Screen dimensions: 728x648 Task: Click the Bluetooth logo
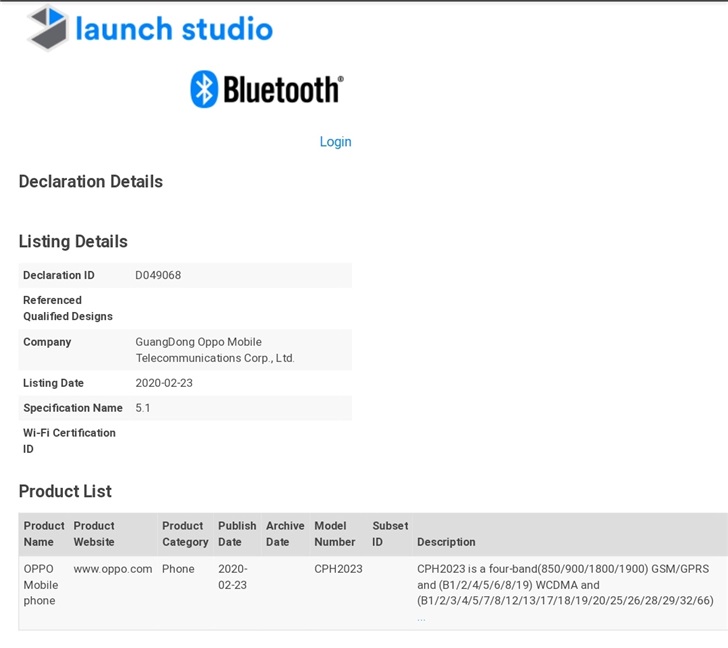[267, 89]
